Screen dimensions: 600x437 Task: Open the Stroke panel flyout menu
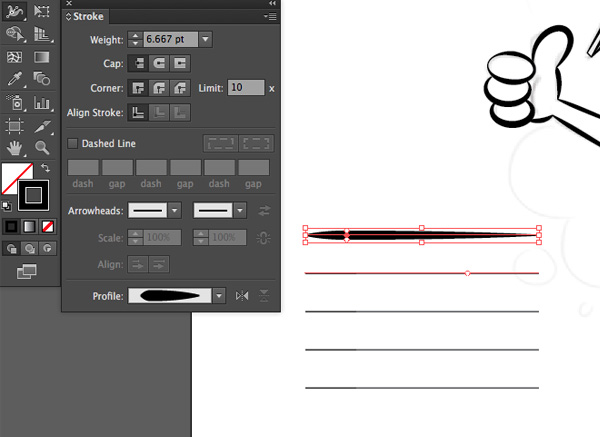pos(270,17)
